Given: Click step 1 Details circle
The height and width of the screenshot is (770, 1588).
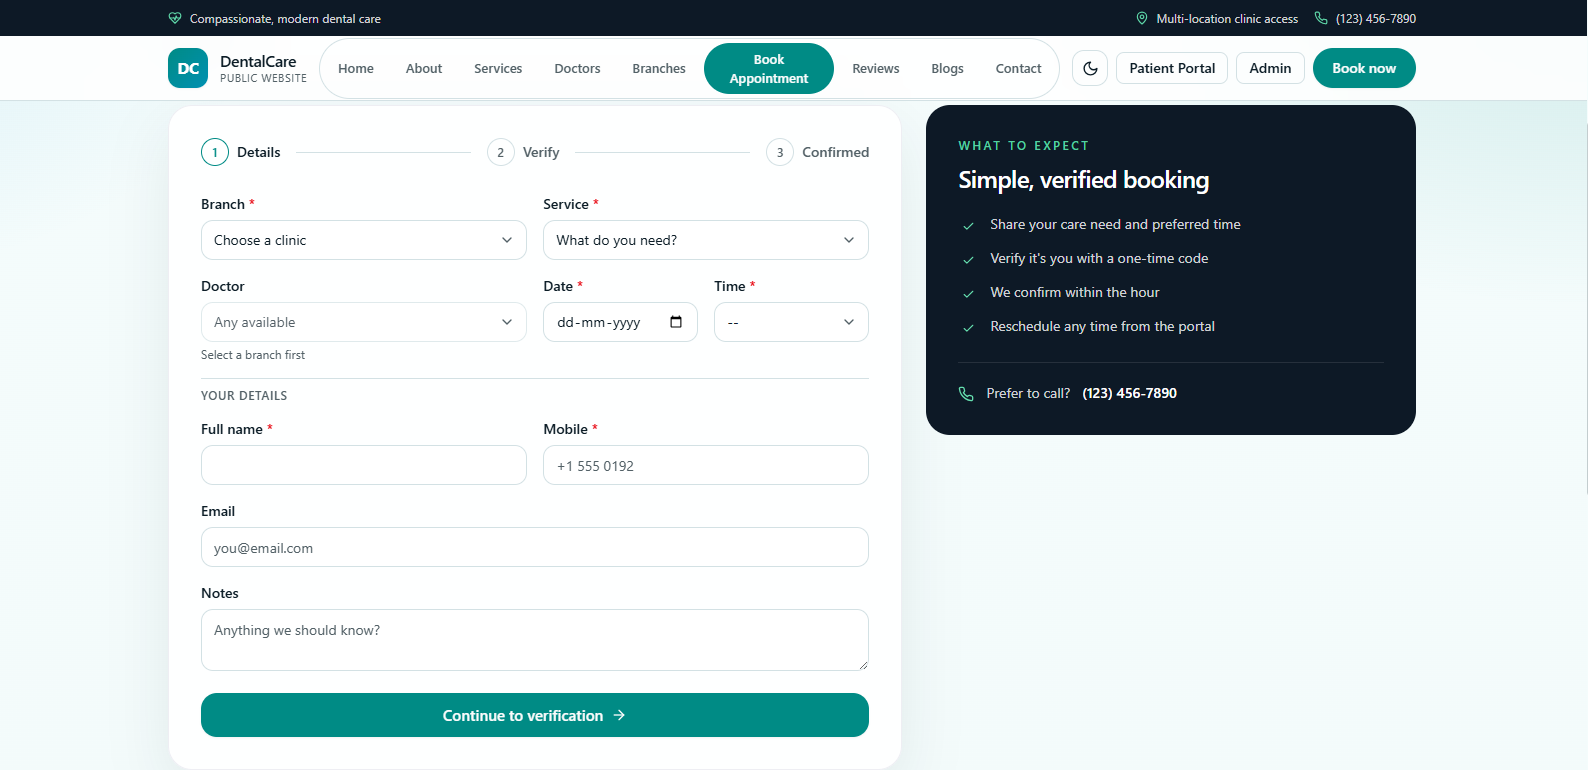Looking at the screenshot, I should [215, 152].
